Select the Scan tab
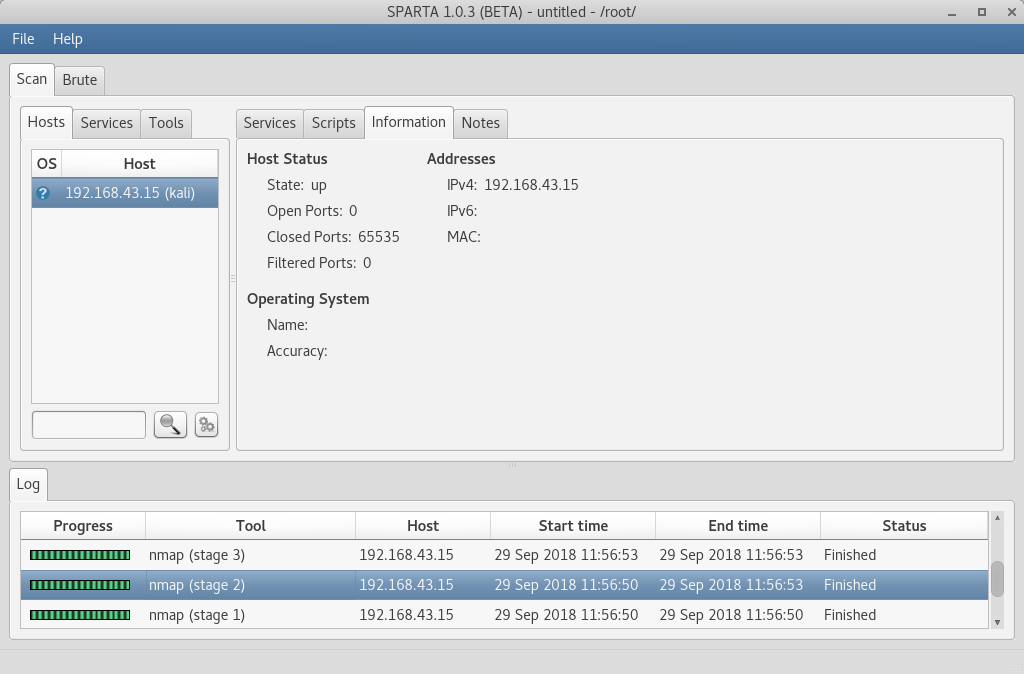This screenshot has height=674, width=1024. (31, 79)
